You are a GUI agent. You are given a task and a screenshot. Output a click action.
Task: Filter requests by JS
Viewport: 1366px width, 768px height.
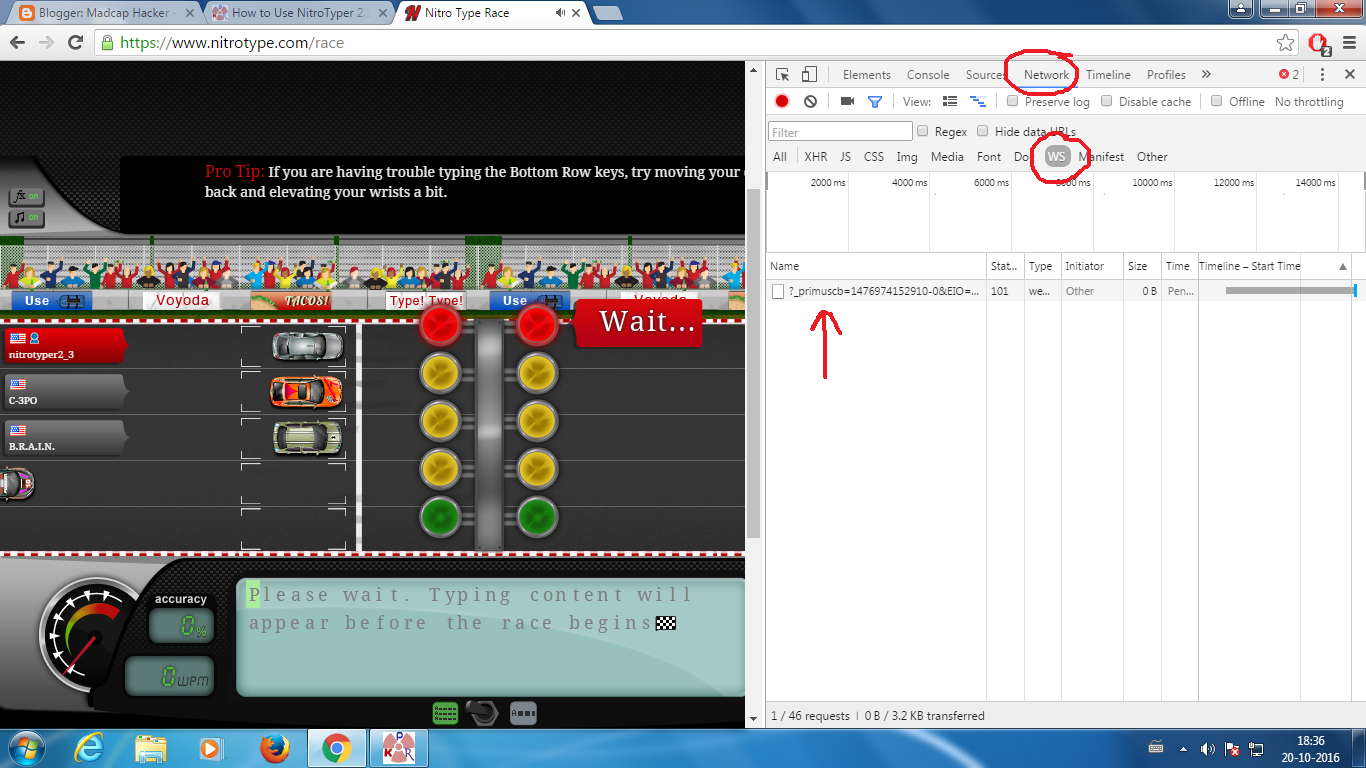(845, 157)
